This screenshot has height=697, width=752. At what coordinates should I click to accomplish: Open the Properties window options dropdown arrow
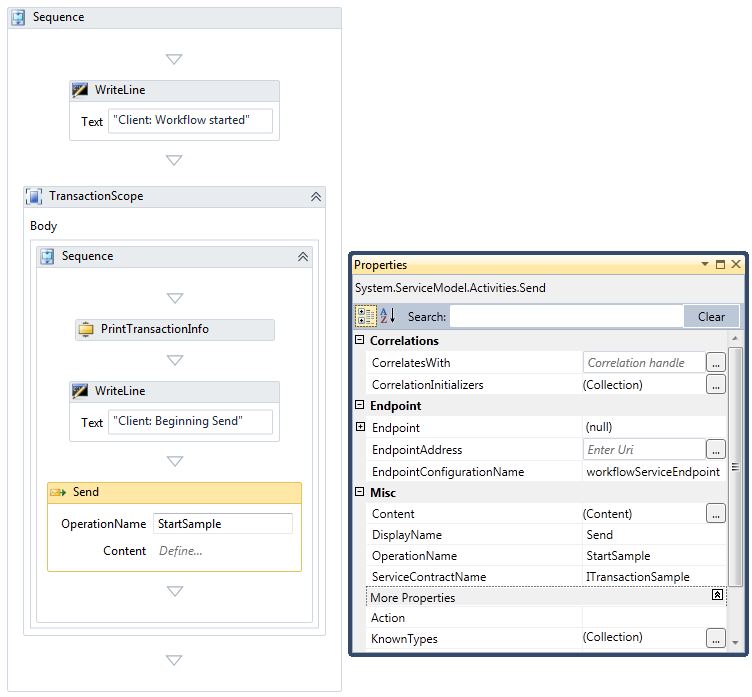coord(705,264)
